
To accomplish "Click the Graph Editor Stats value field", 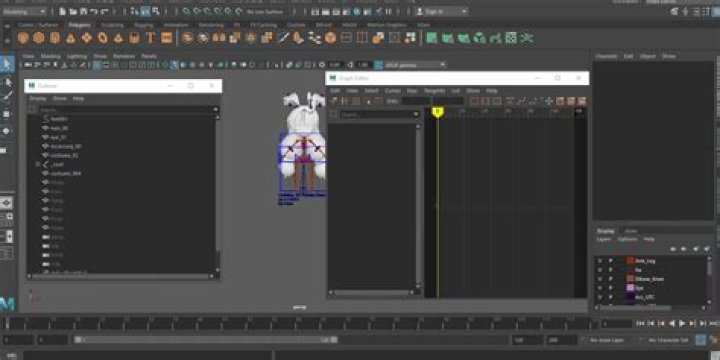I will point(416,101).
